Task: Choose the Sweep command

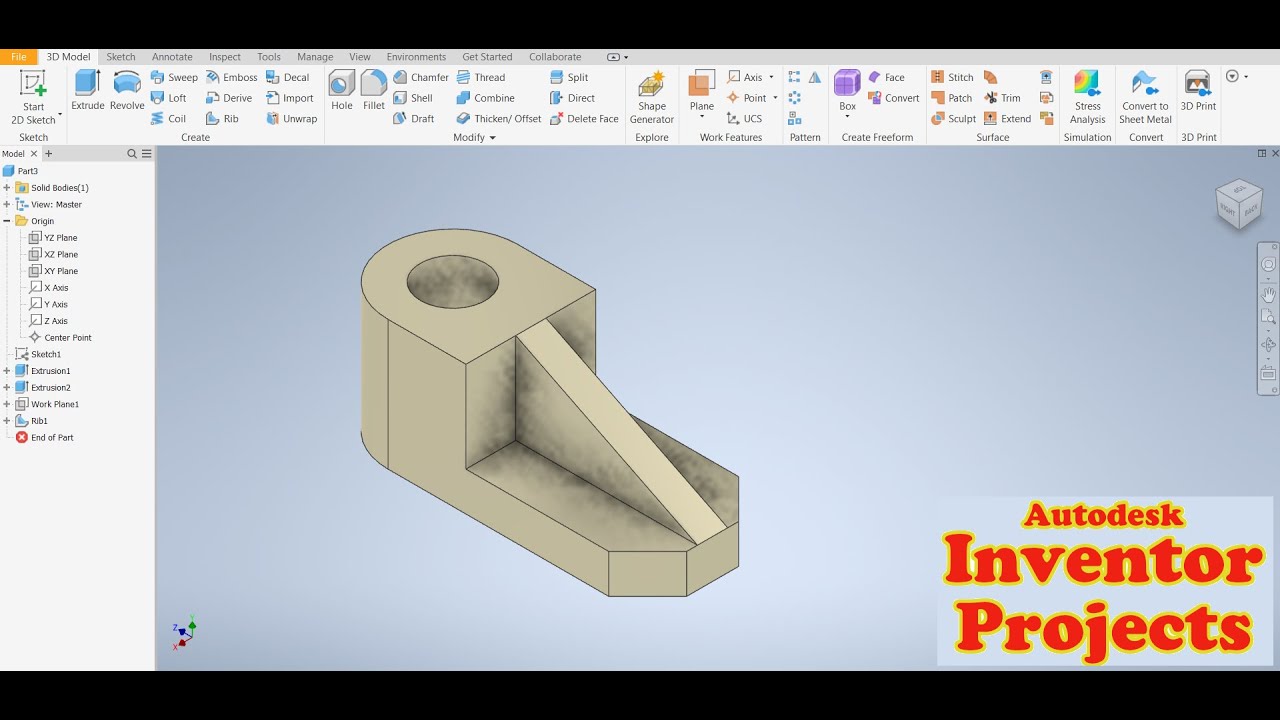Action: [174, 77]
